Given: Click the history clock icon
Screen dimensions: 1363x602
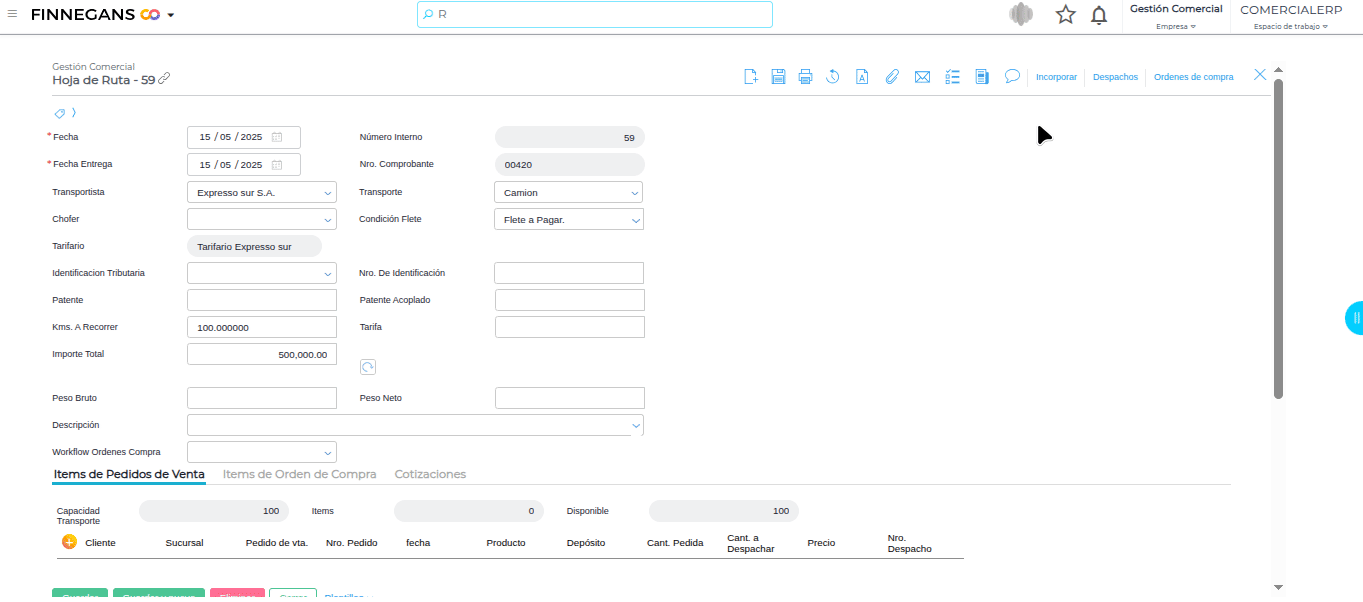Looking at the screenshot, I should (x=832, y=77).
